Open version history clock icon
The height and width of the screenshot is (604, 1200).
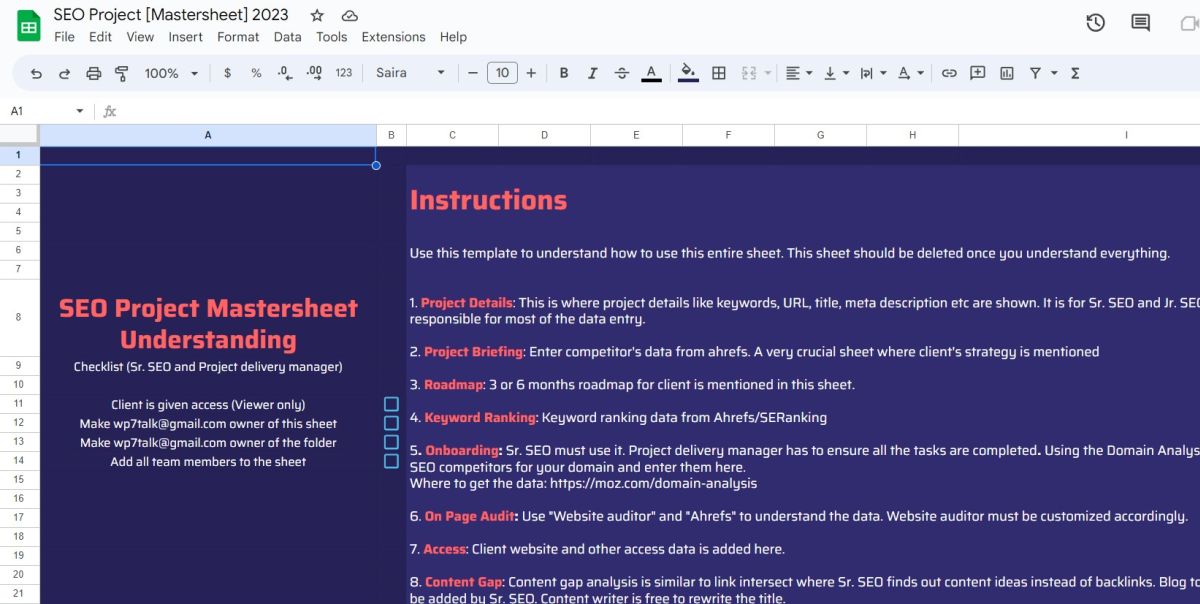pyautogui.click(x=1095, y=22)
